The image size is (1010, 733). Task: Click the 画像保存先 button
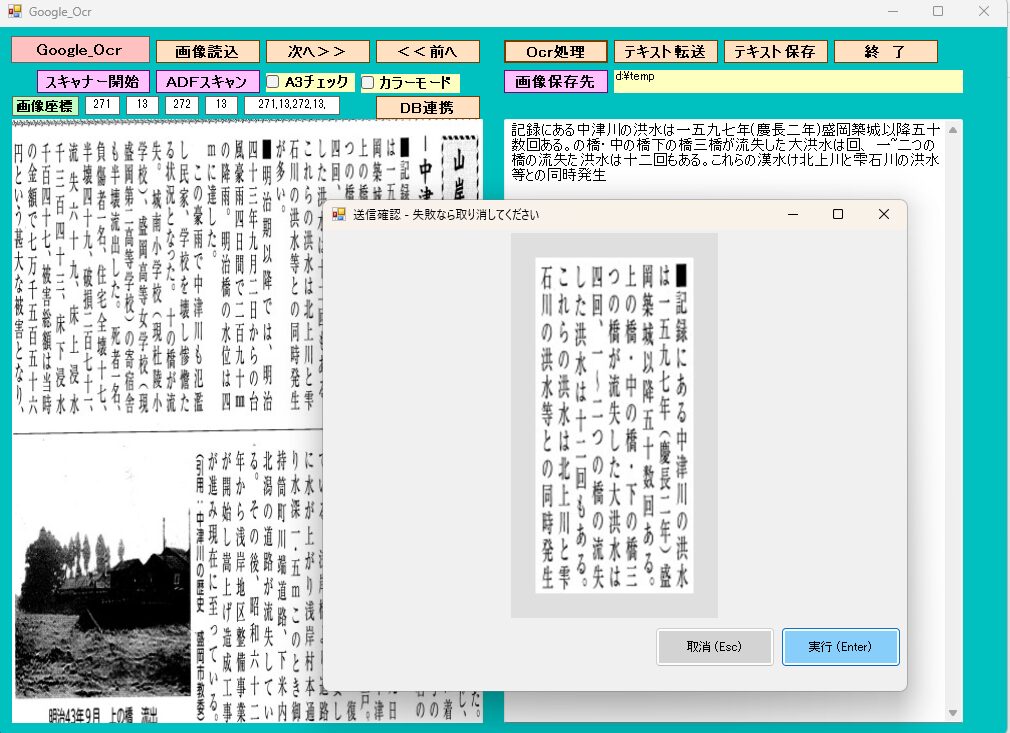[555, 81]
